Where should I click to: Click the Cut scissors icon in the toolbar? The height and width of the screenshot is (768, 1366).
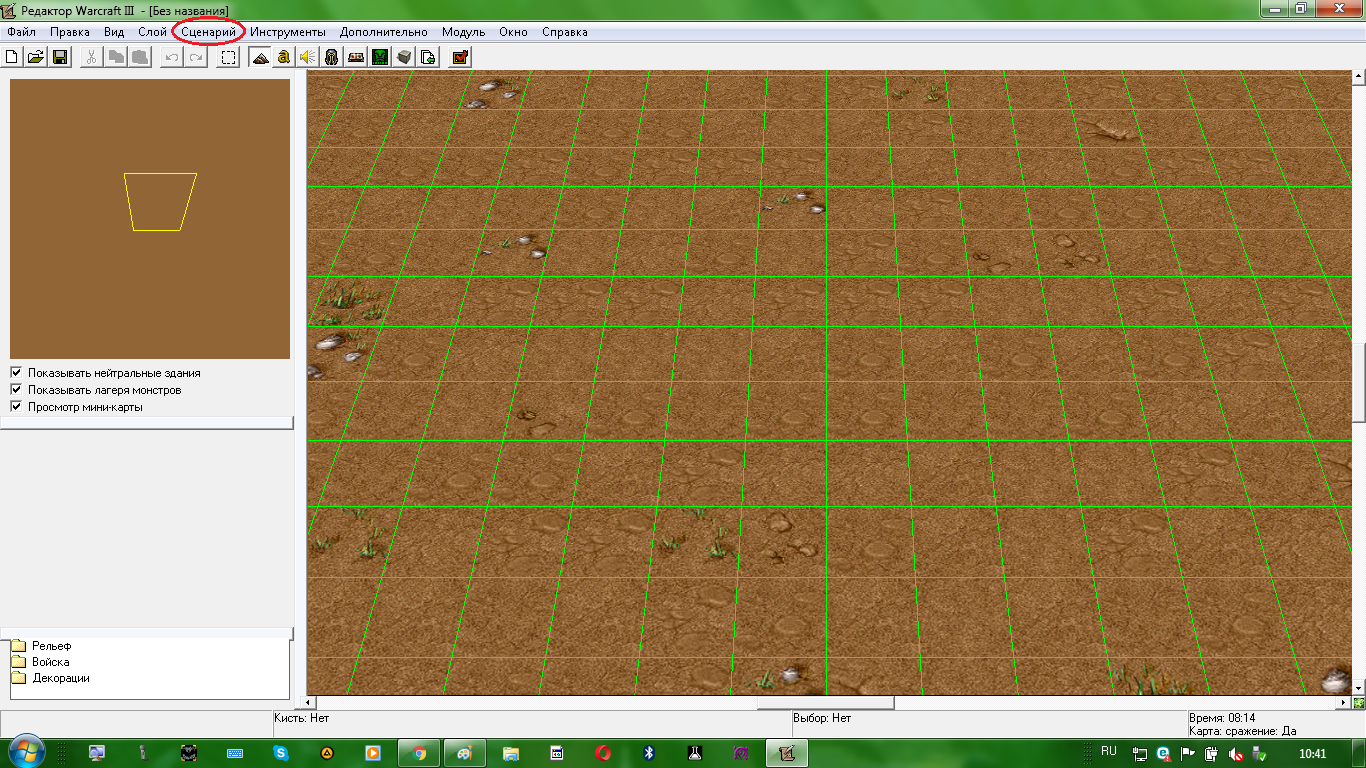pos(92,57)
